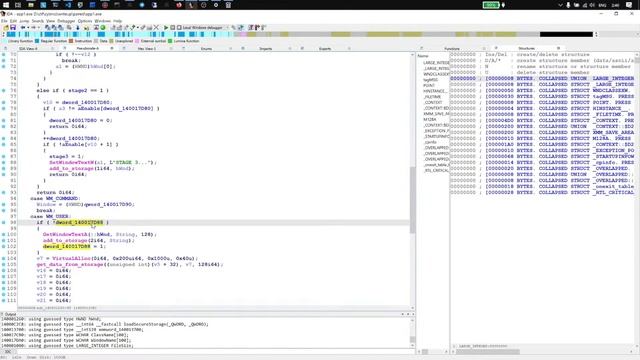
Task: Toggle breakpoint dot on line 100
Action: (x=4, y=234)
